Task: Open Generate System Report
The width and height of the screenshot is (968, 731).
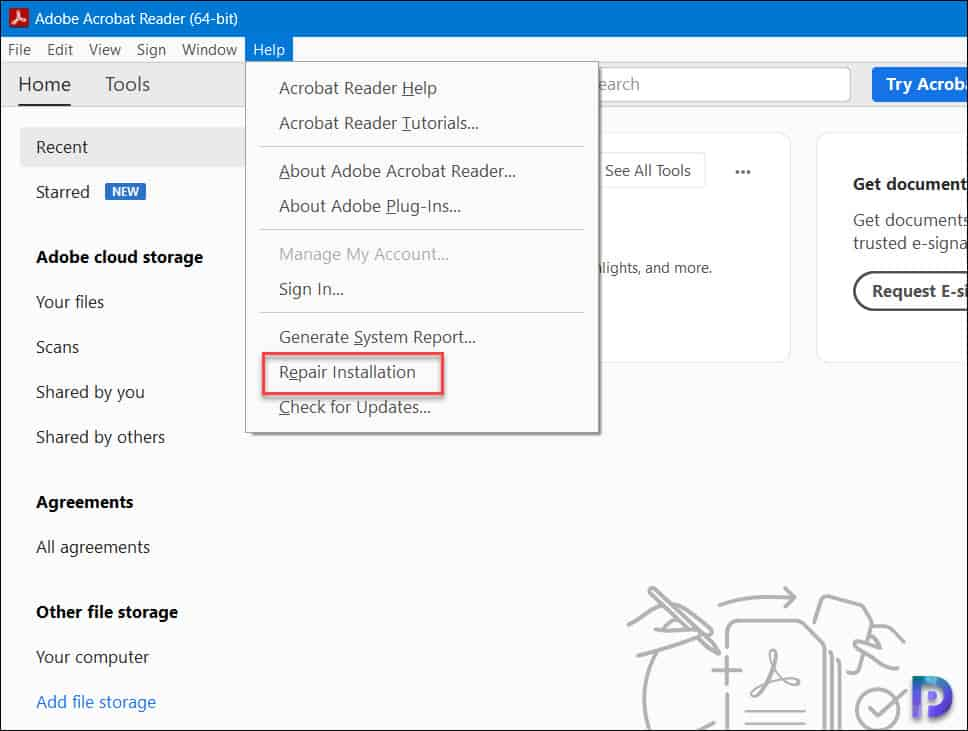Action: (x=377, y=337)
